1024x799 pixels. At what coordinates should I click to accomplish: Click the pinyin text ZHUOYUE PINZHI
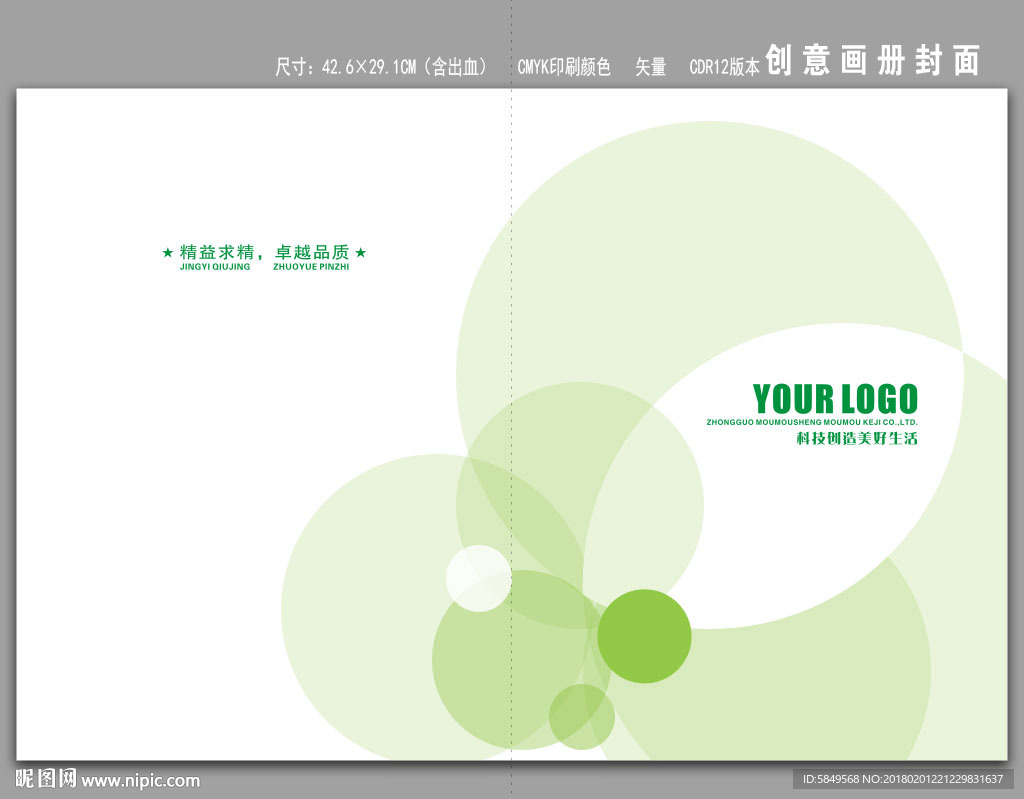click(311, 267)
